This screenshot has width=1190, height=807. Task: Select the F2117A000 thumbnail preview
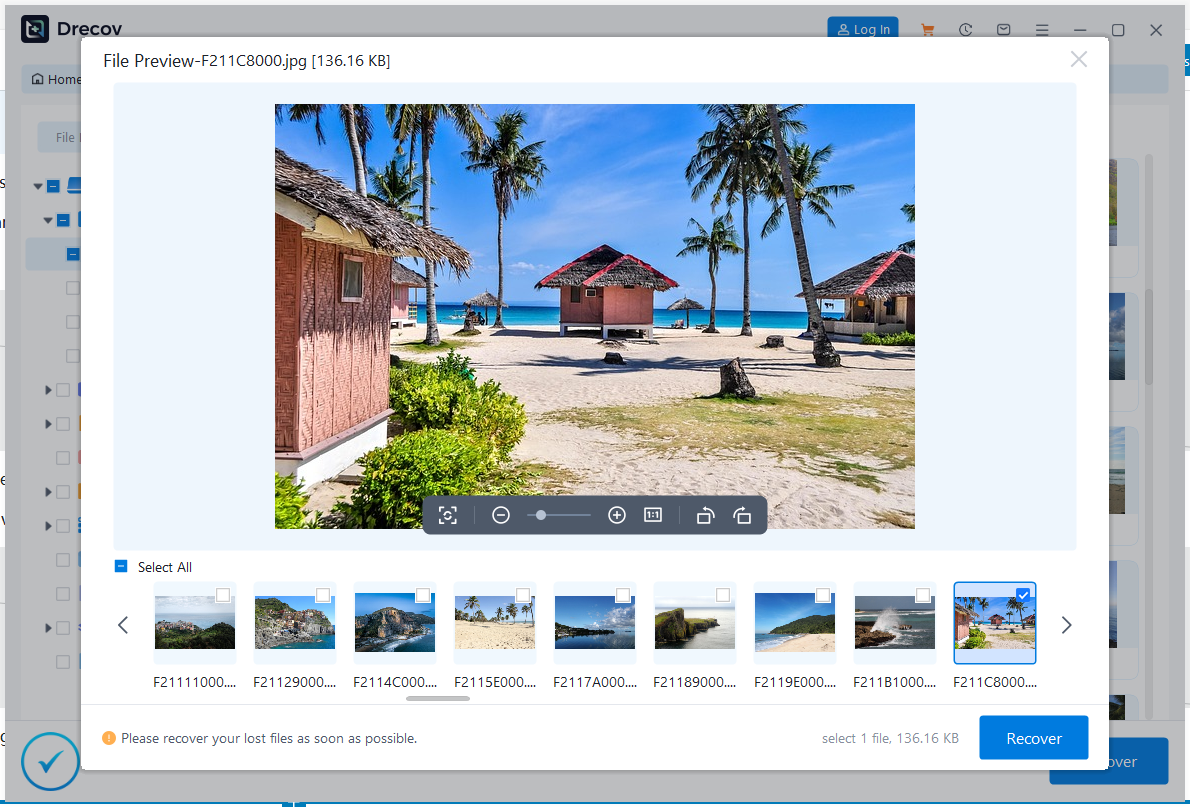pos(594,622)
